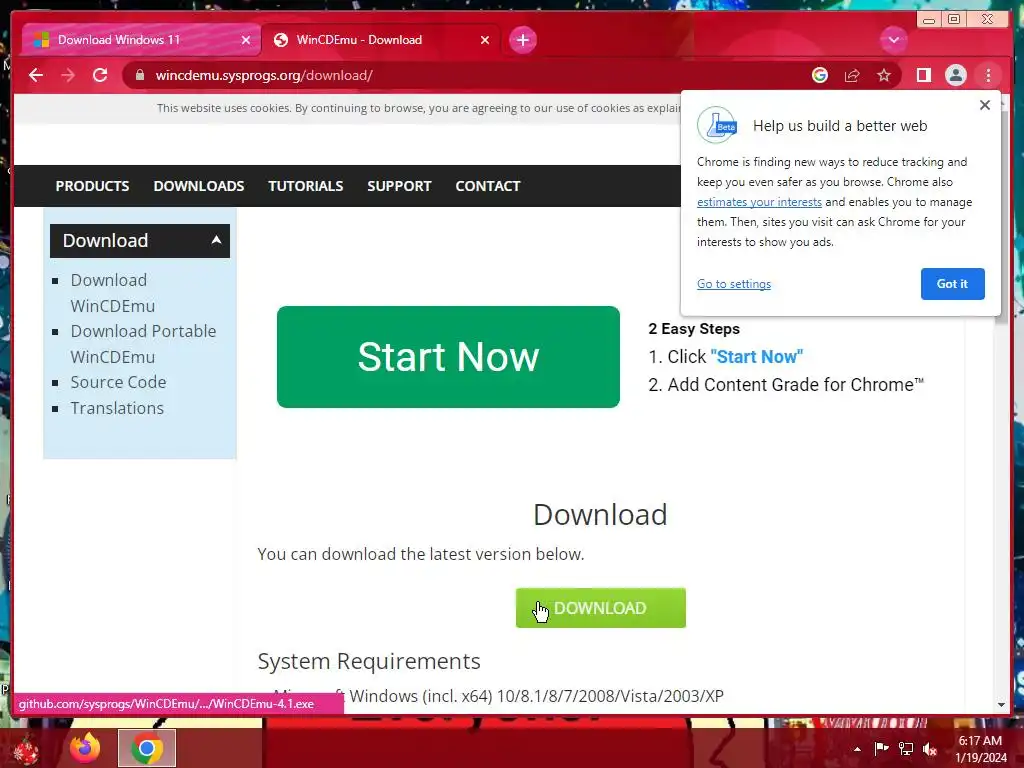Image resolution: width=1024 pixels, height=768 pixels.
Task: Click the System Requirements heading
Action: tap(369, 661)
